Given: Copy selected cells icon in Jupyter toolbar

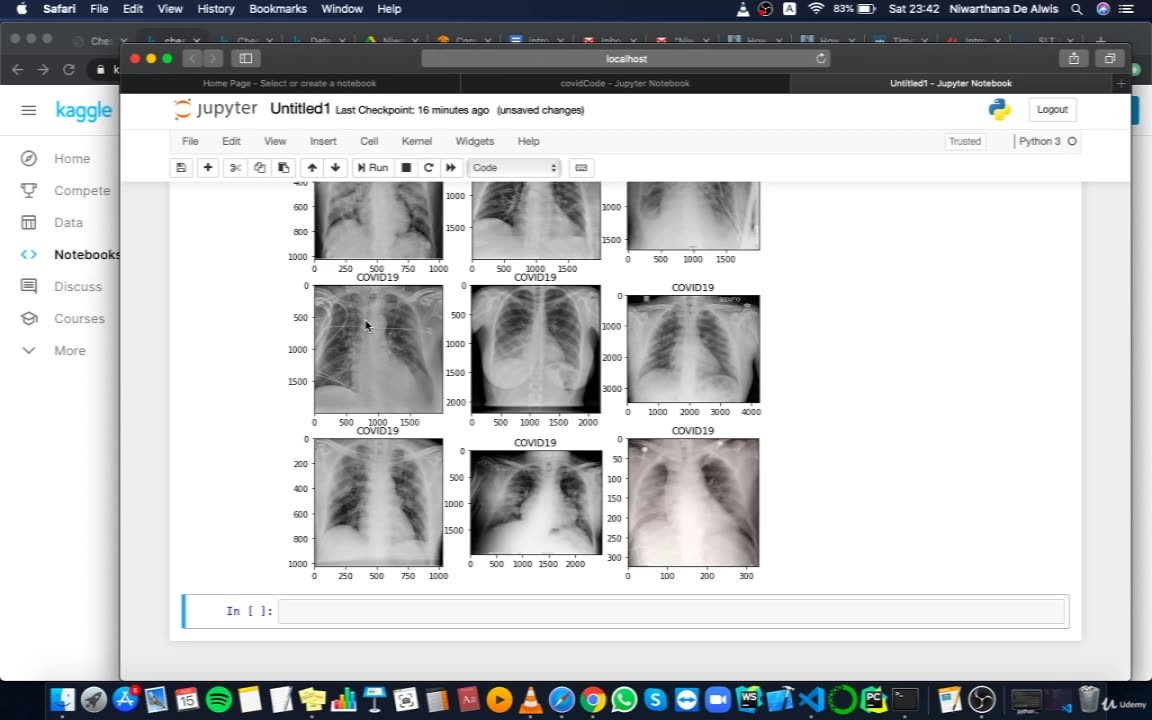Looking at the screenshot, I should pyautogui.click(x=259, y=168).
